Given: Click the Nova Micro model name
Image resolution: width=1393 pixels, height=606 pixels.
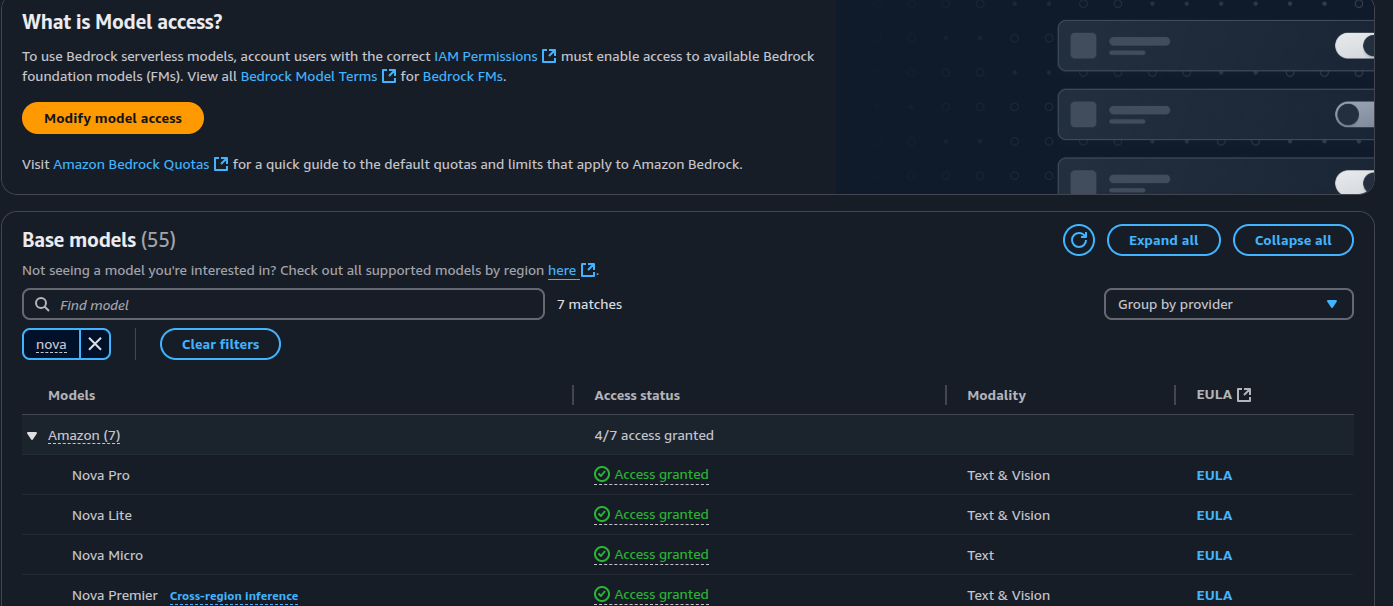Looking at the screenshot, I should coord(107,555).
